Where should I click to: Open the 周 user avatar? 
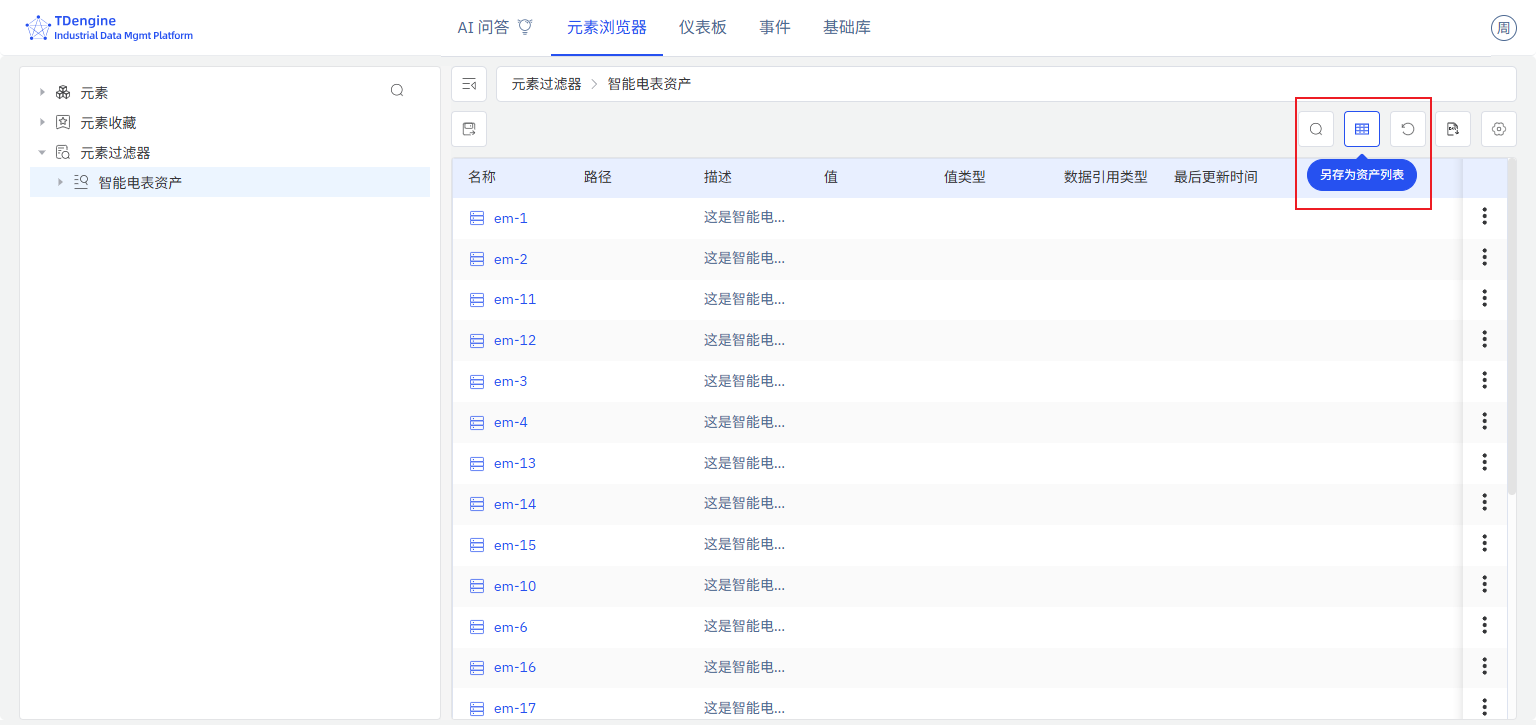(x=1503, y=27)
